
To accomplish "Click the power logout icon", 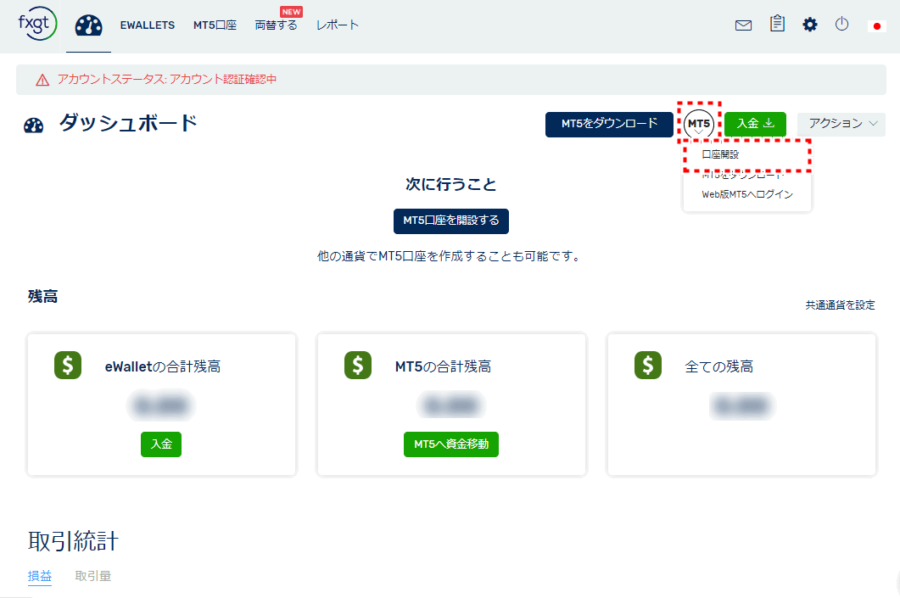I will point(841,24).
